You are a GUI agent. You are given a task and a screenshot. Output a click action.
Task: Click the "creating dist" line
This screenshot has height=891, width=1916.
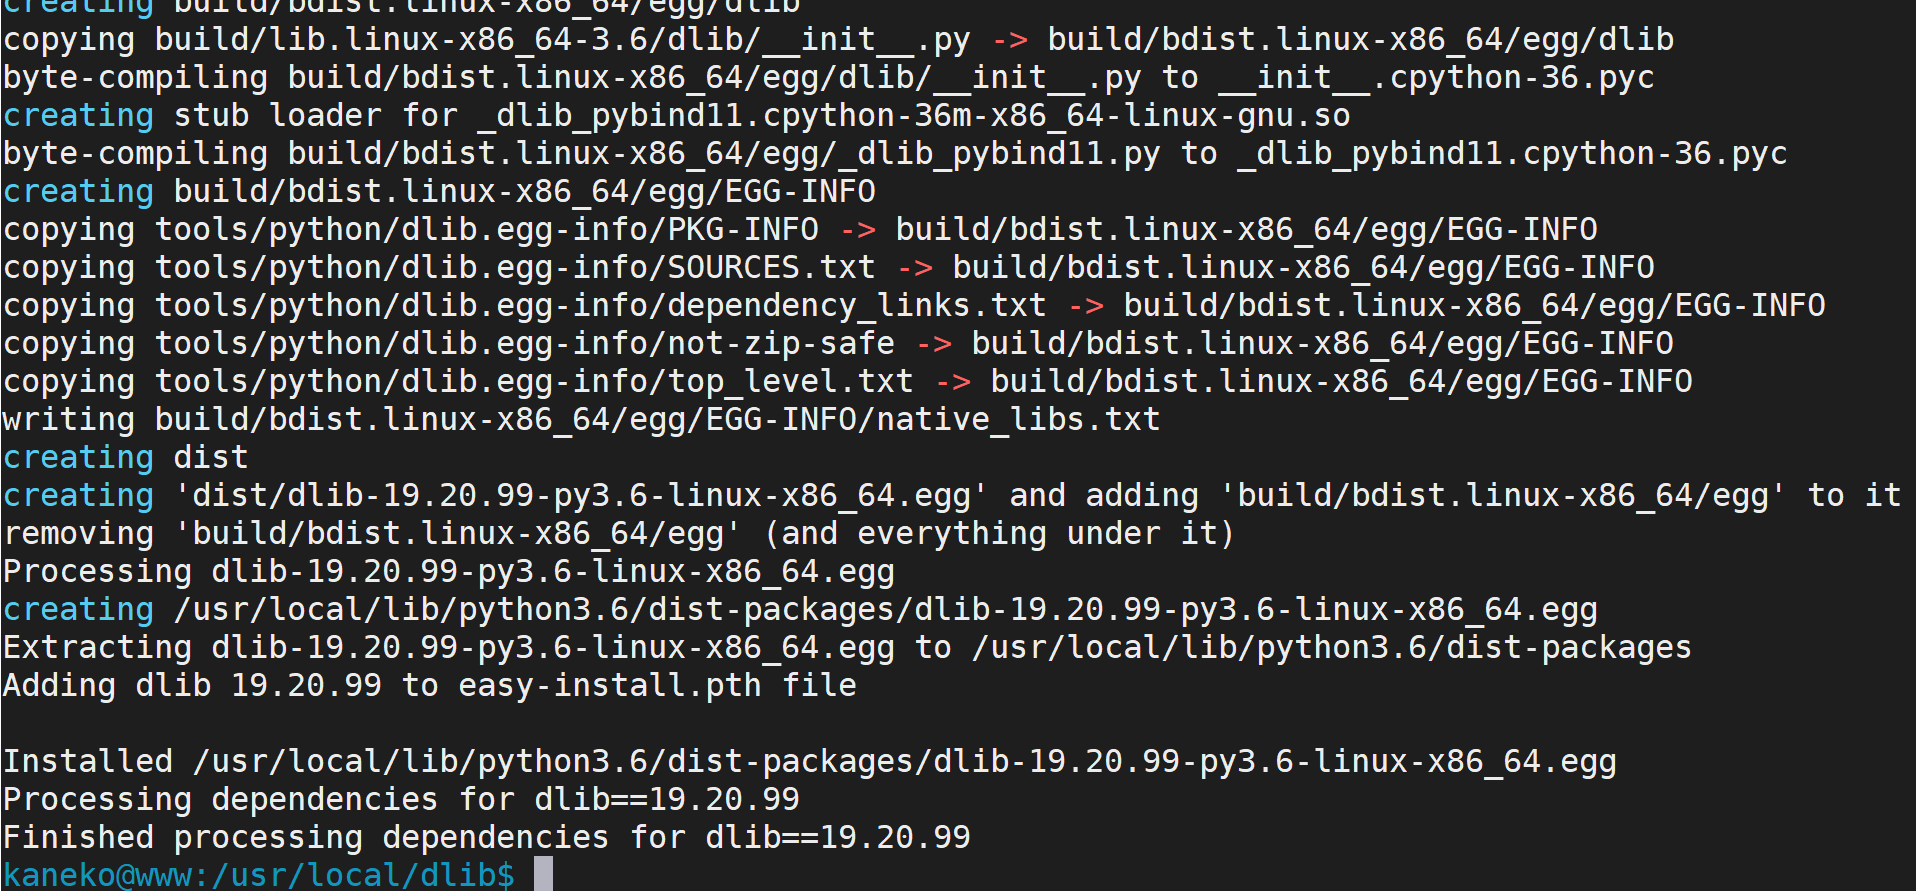click(x=125, y=457)
